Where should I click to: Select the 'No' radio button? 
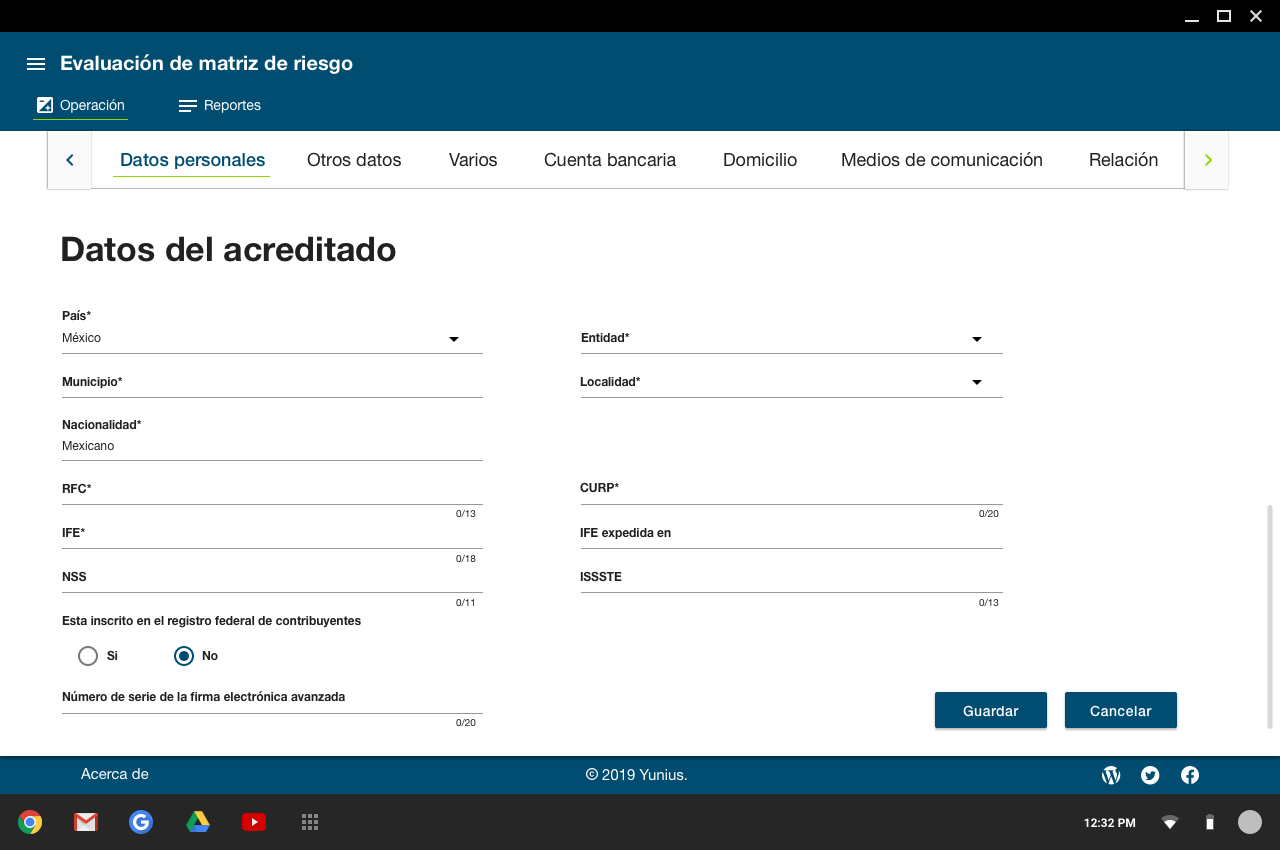pos(184,656)
